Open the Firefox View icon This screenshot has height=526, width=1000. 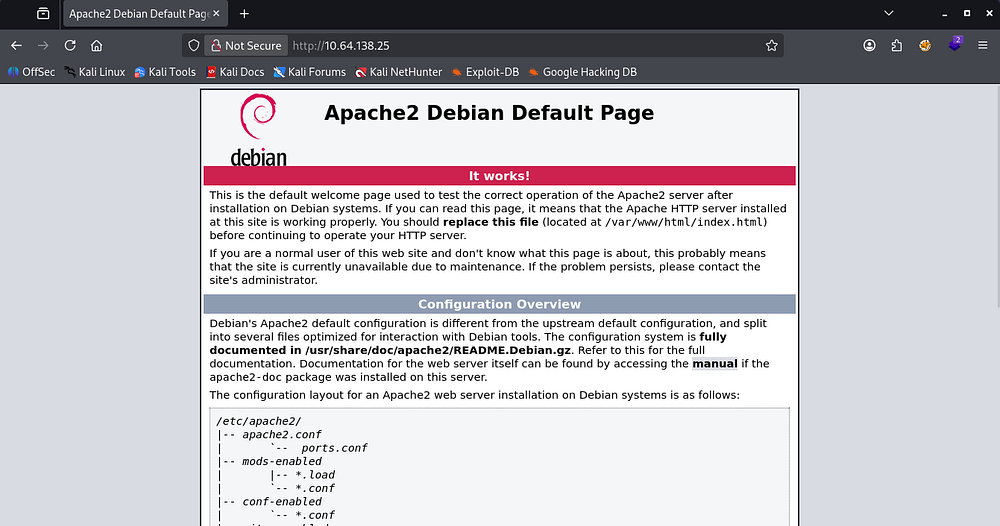(x=43, y=14)
